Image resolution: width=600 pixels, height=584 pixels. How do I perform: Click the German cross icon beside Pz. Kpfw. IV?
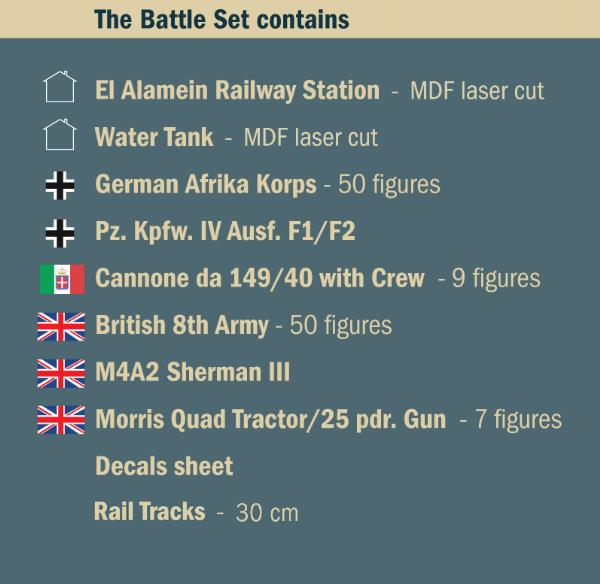pos(61,232)
